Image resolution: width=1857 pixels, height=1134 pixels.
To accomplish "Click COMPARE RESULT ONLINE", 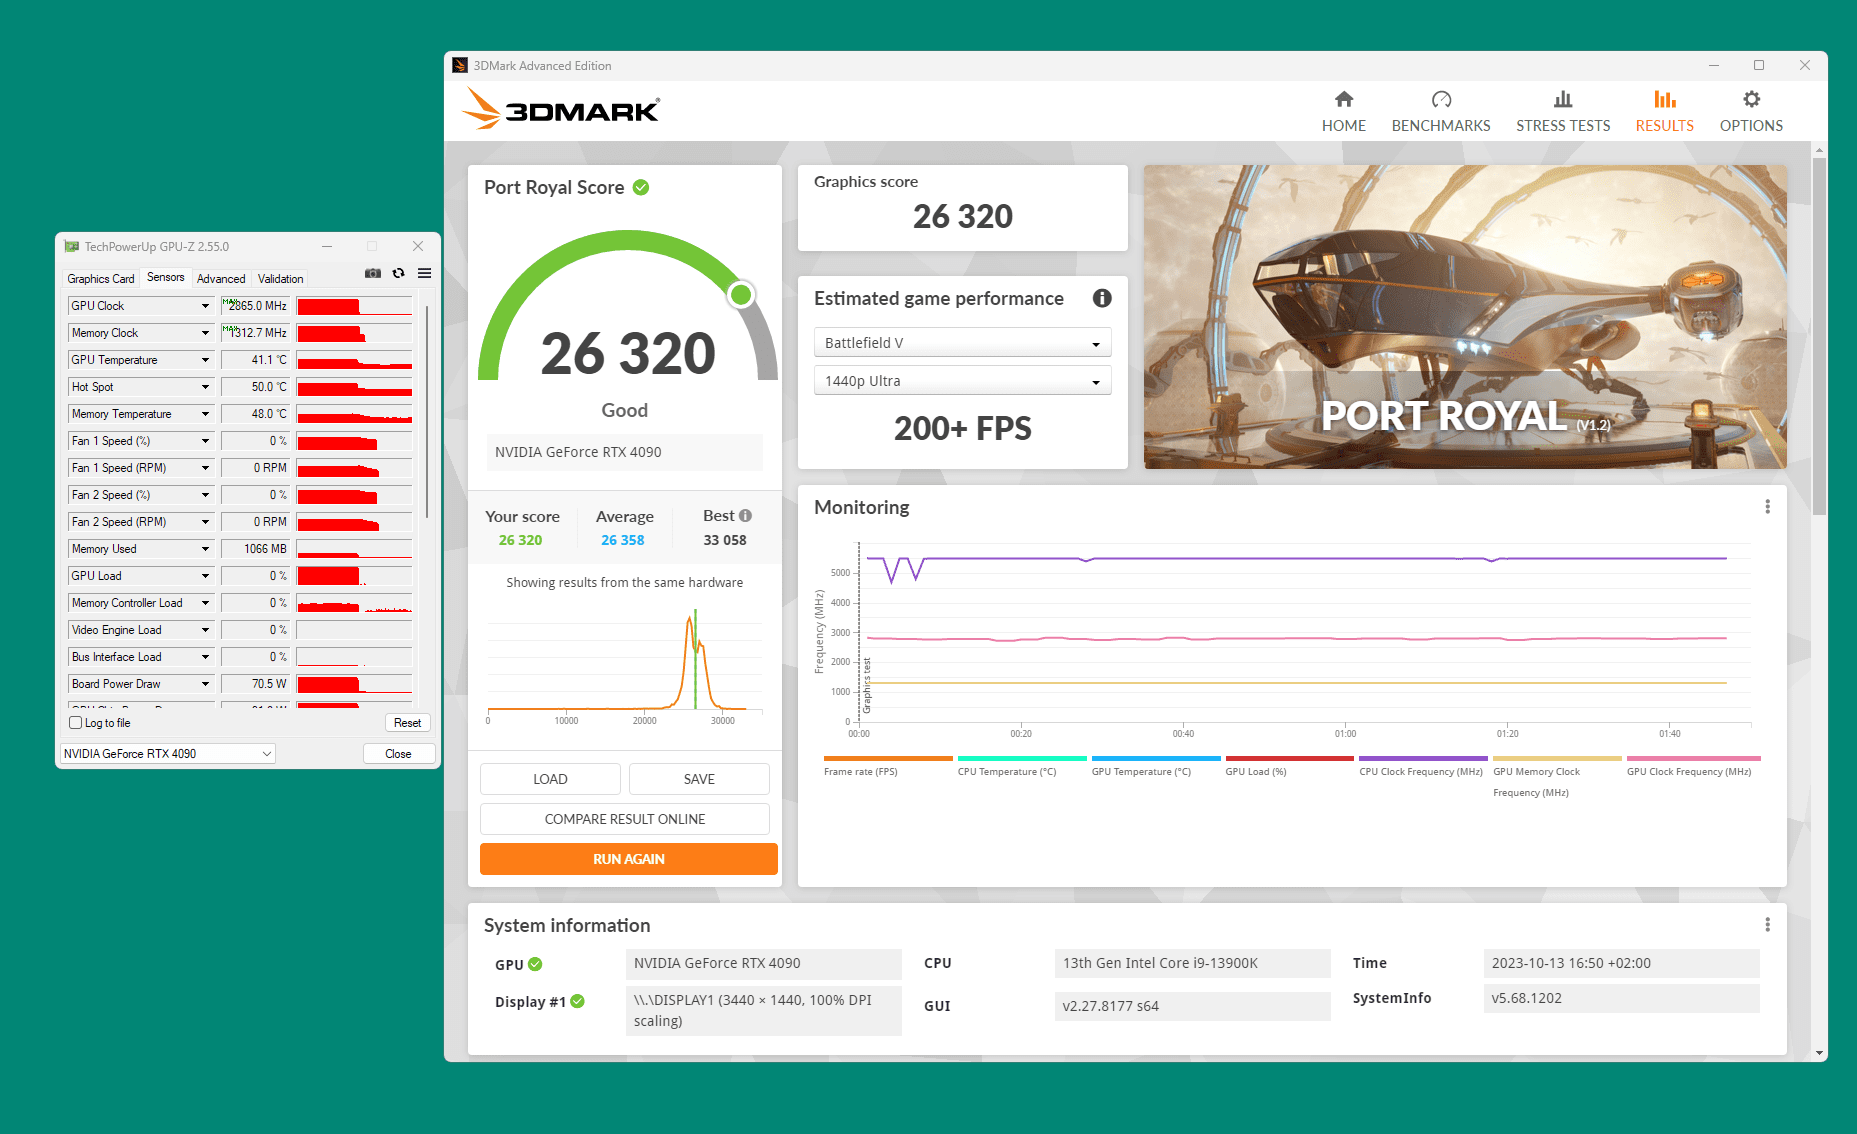I will (625, 819).
